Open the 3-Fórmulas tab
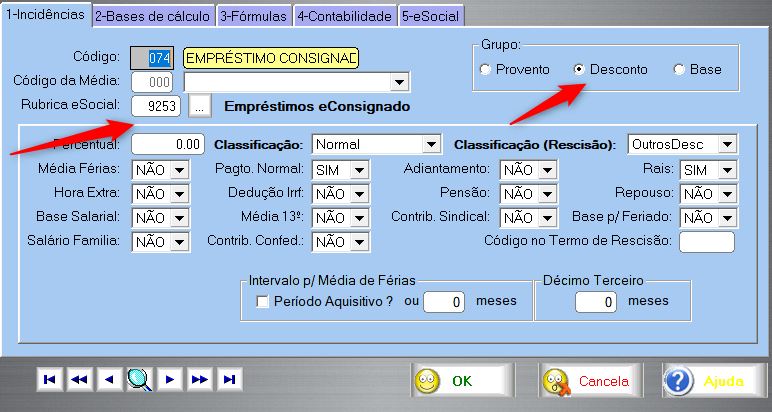Viewport: 772px width, 412px height. (253, 16)
